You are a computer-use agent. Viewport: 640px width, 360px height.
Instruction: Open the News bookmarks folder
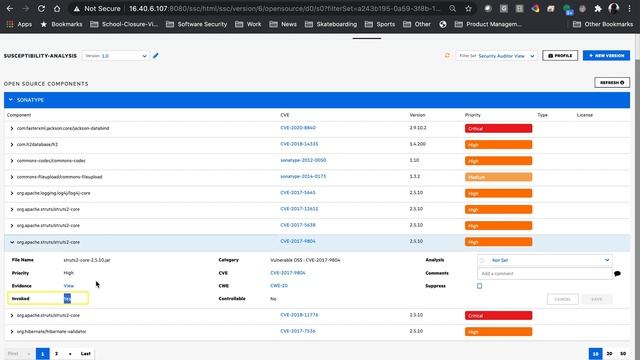tap(283, 24)
